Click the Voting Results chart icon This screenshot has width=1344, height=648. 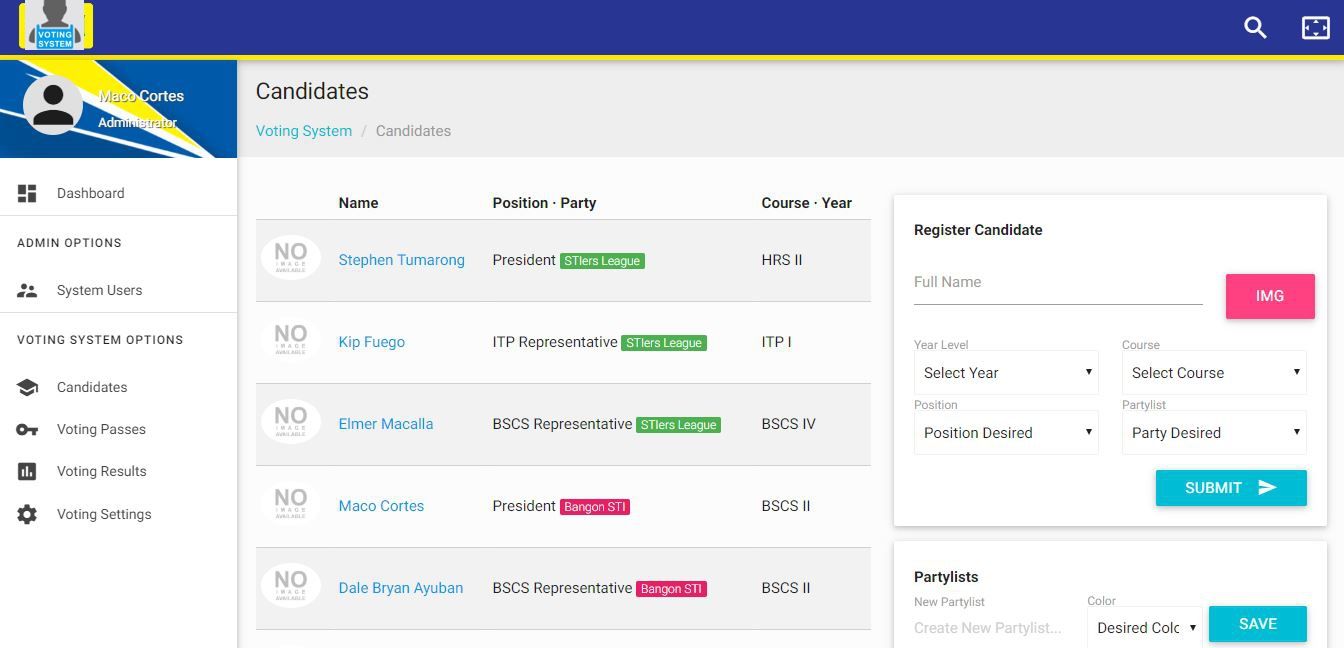tap(27, 471)
